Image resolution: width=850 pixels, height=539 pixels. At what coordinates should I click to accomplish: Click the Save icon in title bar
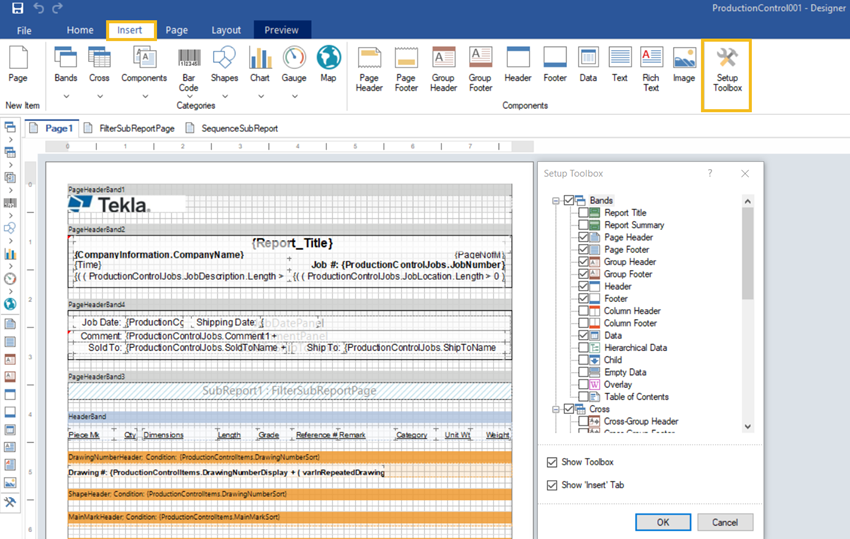point(17,8)
